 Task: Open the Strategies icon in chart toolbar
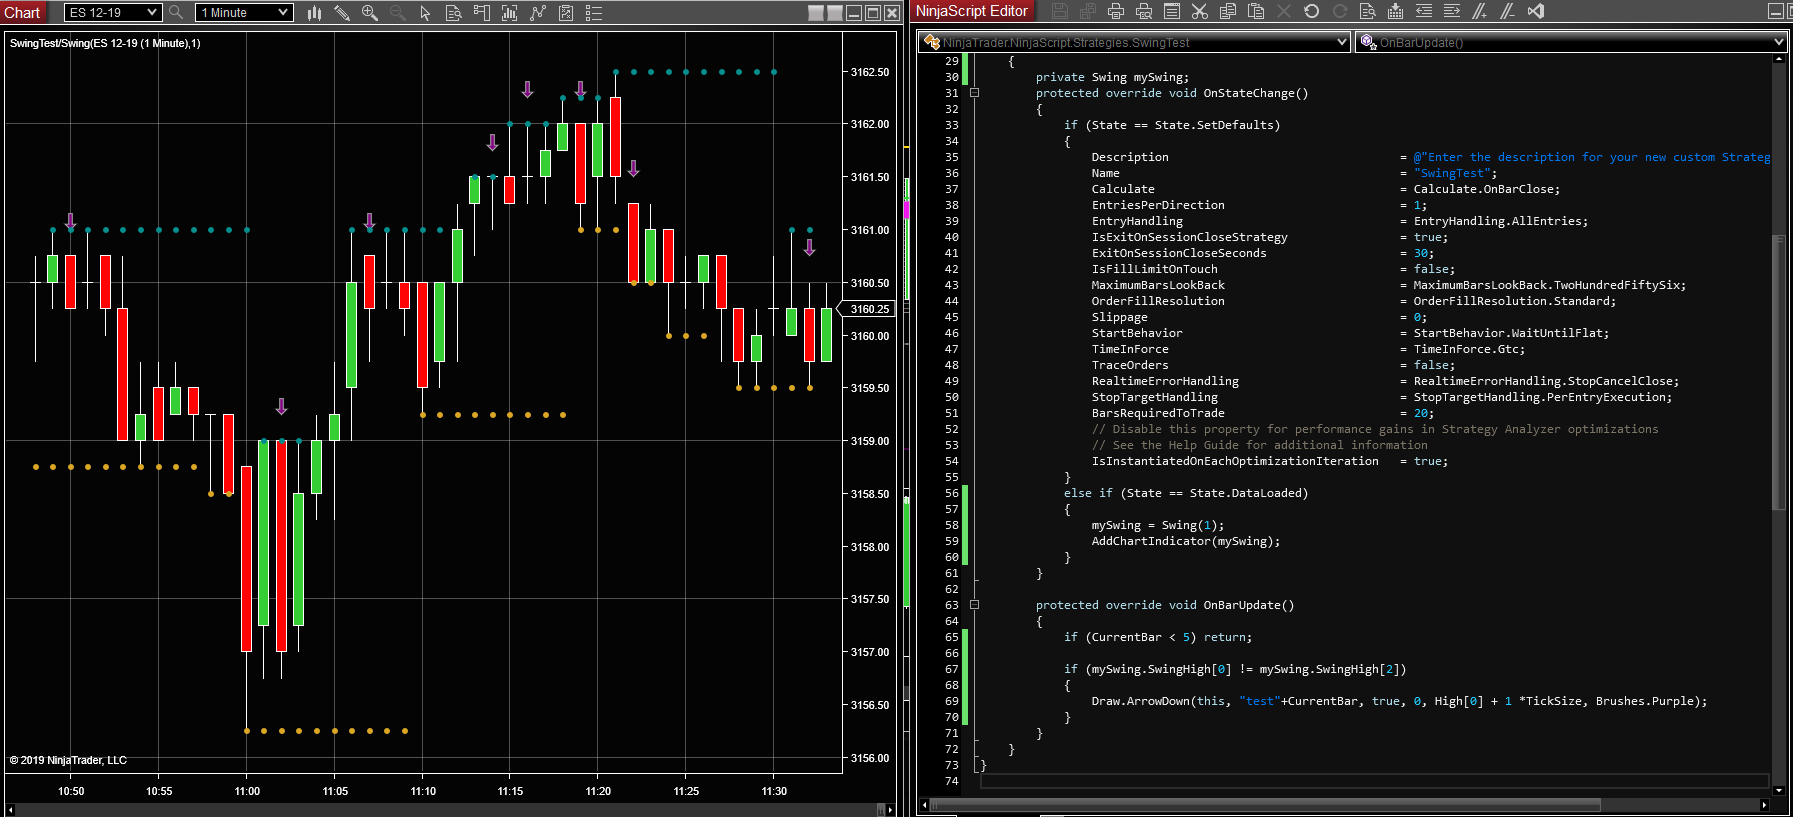coord(565,13)
